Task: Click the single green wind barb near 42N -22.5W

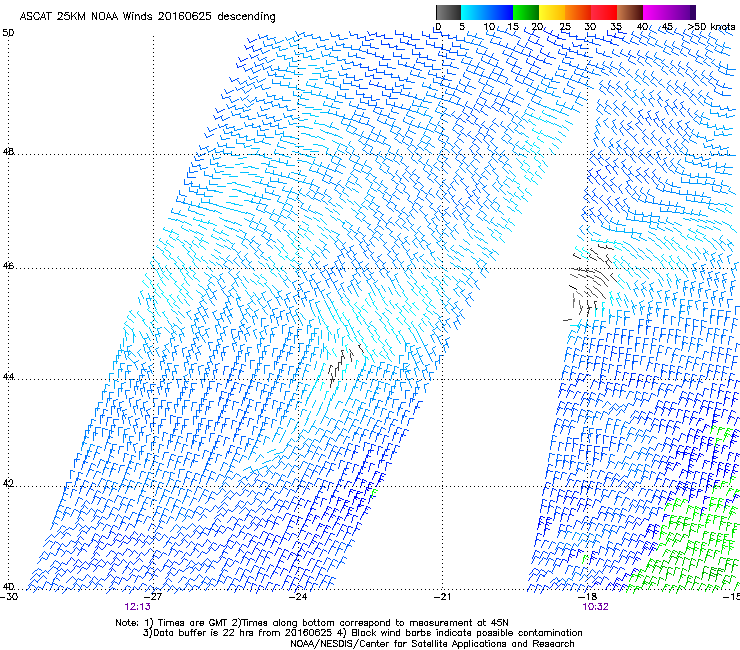Action: 374,492
